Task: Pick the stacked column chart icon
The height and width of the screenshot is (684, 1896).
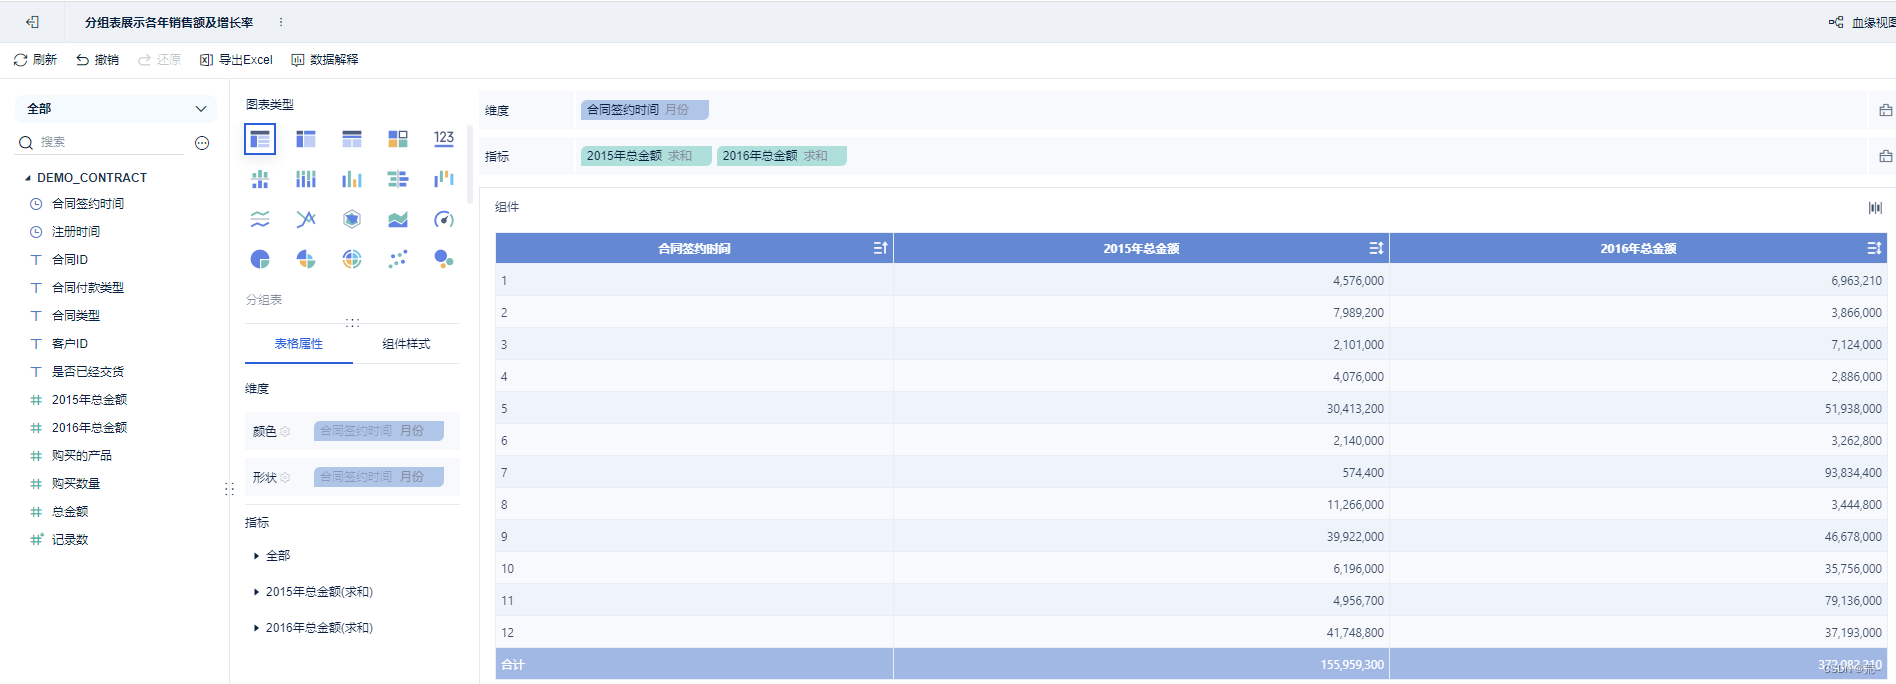Action: 306,179
